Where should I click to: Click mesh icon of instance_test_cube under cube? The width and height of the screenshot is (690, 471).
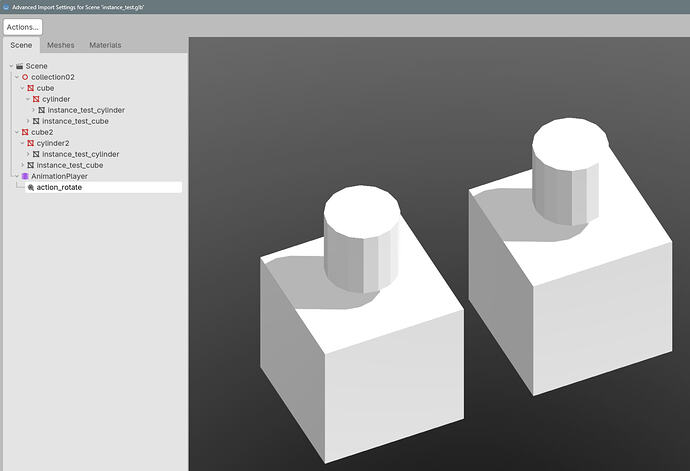point(36,121)
